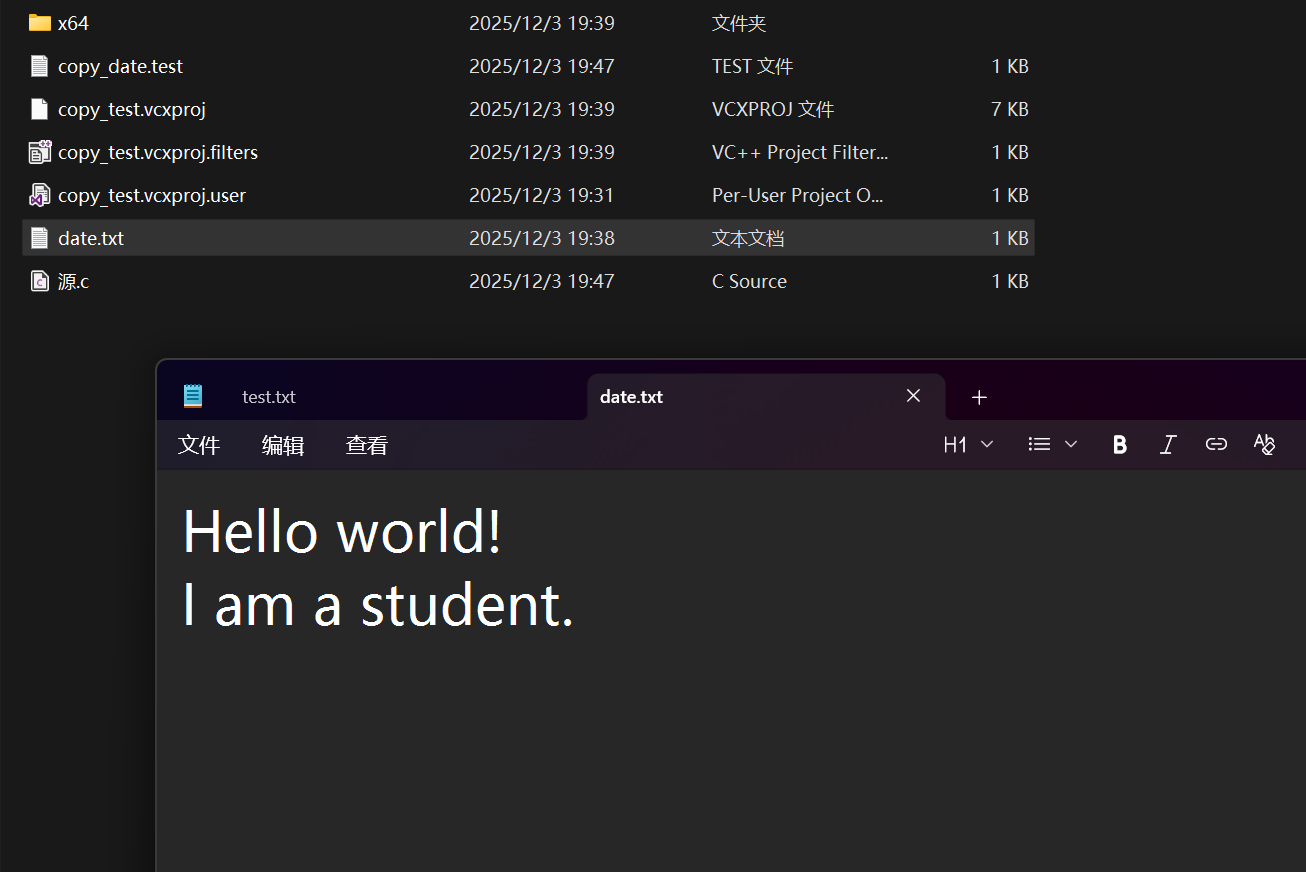Close the date.txt tab in Notepad
This screenshot has width=1306, height=872.
tap(913, 396)
